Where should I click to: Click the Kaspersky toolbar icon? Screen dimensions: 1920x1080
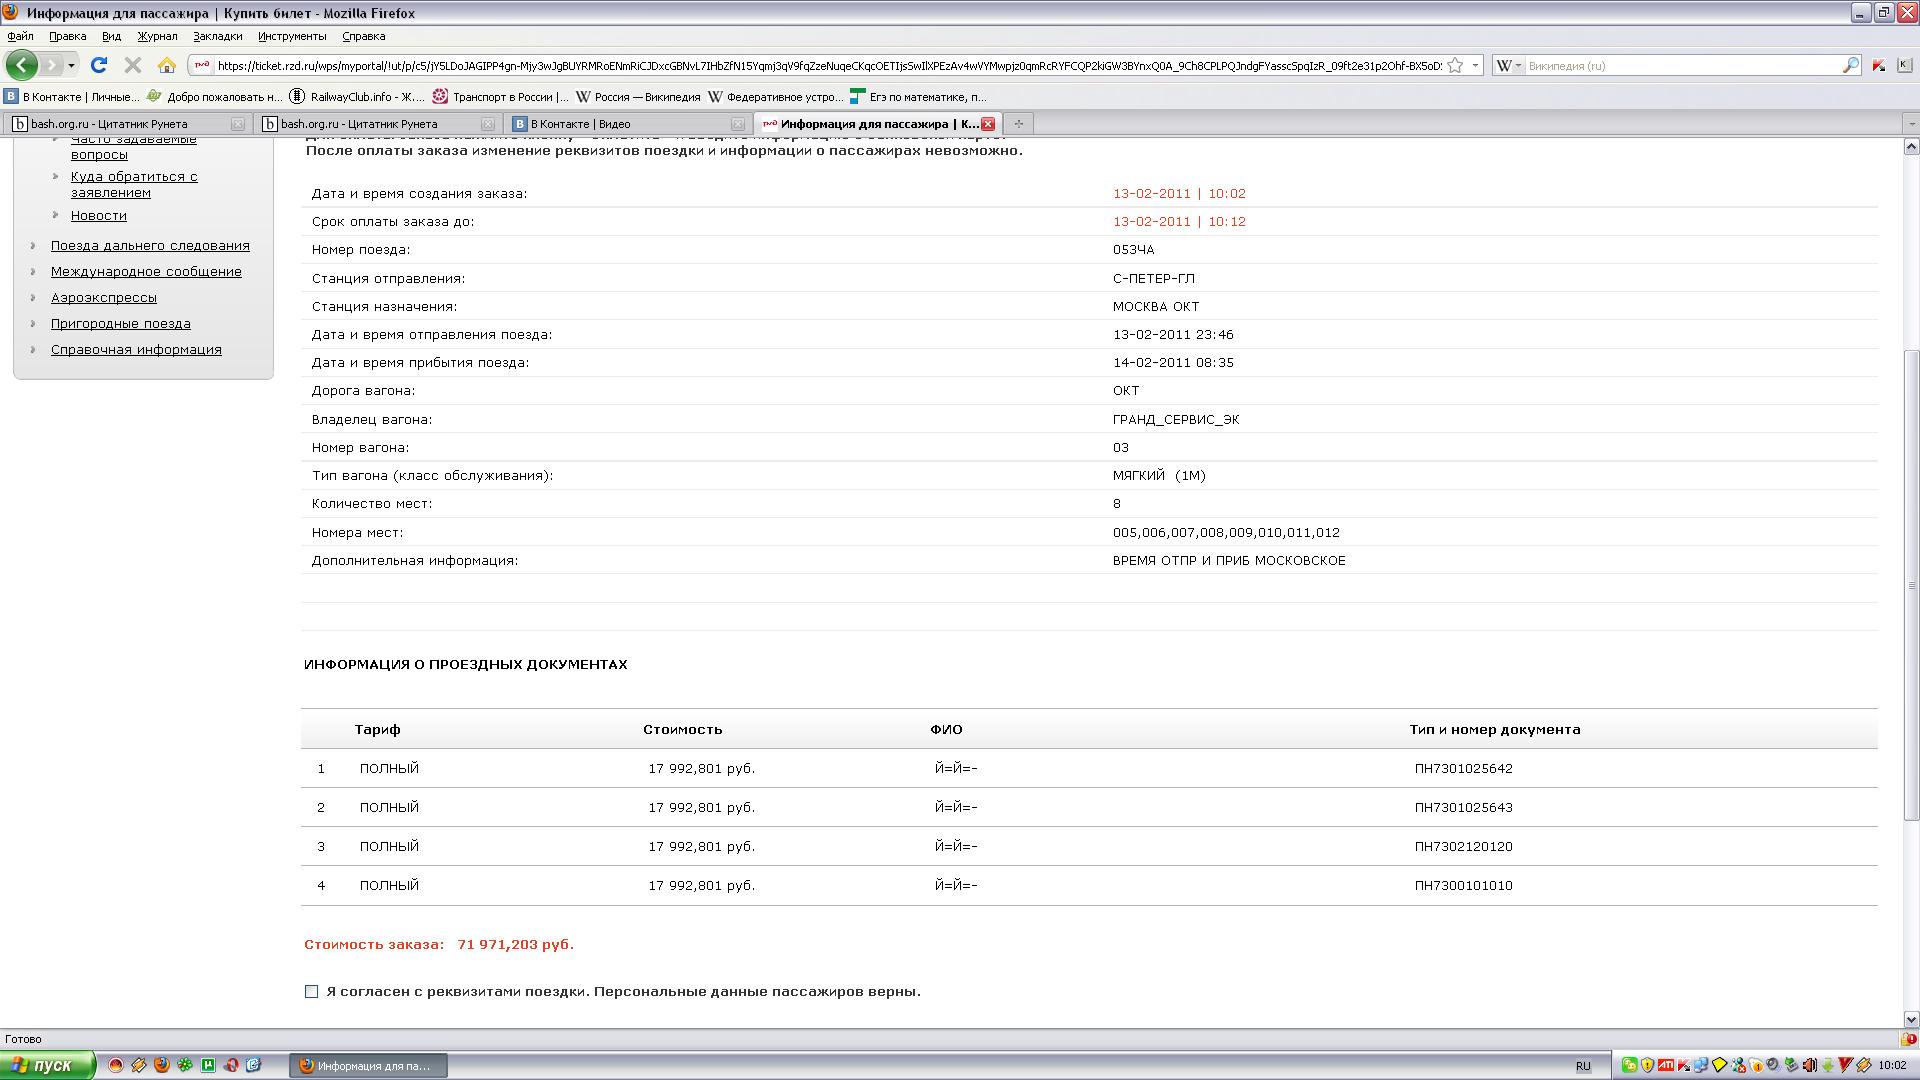(1878, 65)
